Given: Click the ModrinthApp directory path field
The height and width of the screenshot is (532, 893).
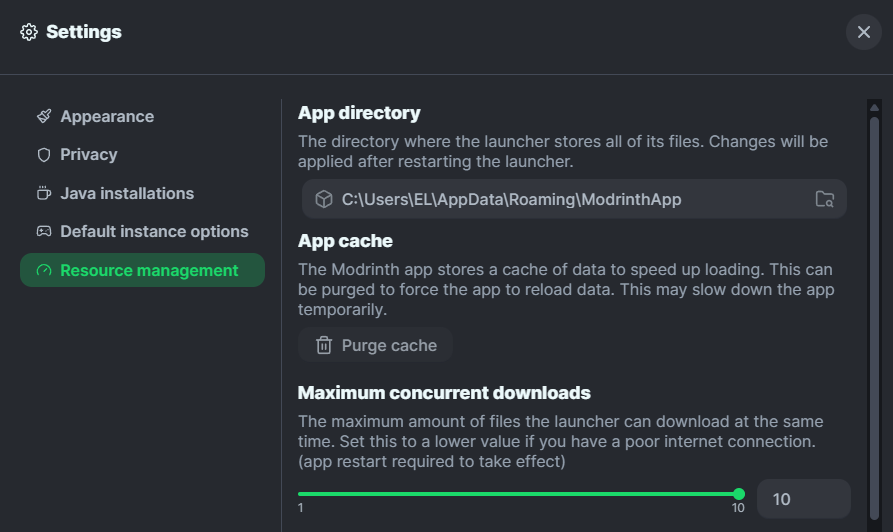Looking at the screenshot, I should (x=560, y=199).
